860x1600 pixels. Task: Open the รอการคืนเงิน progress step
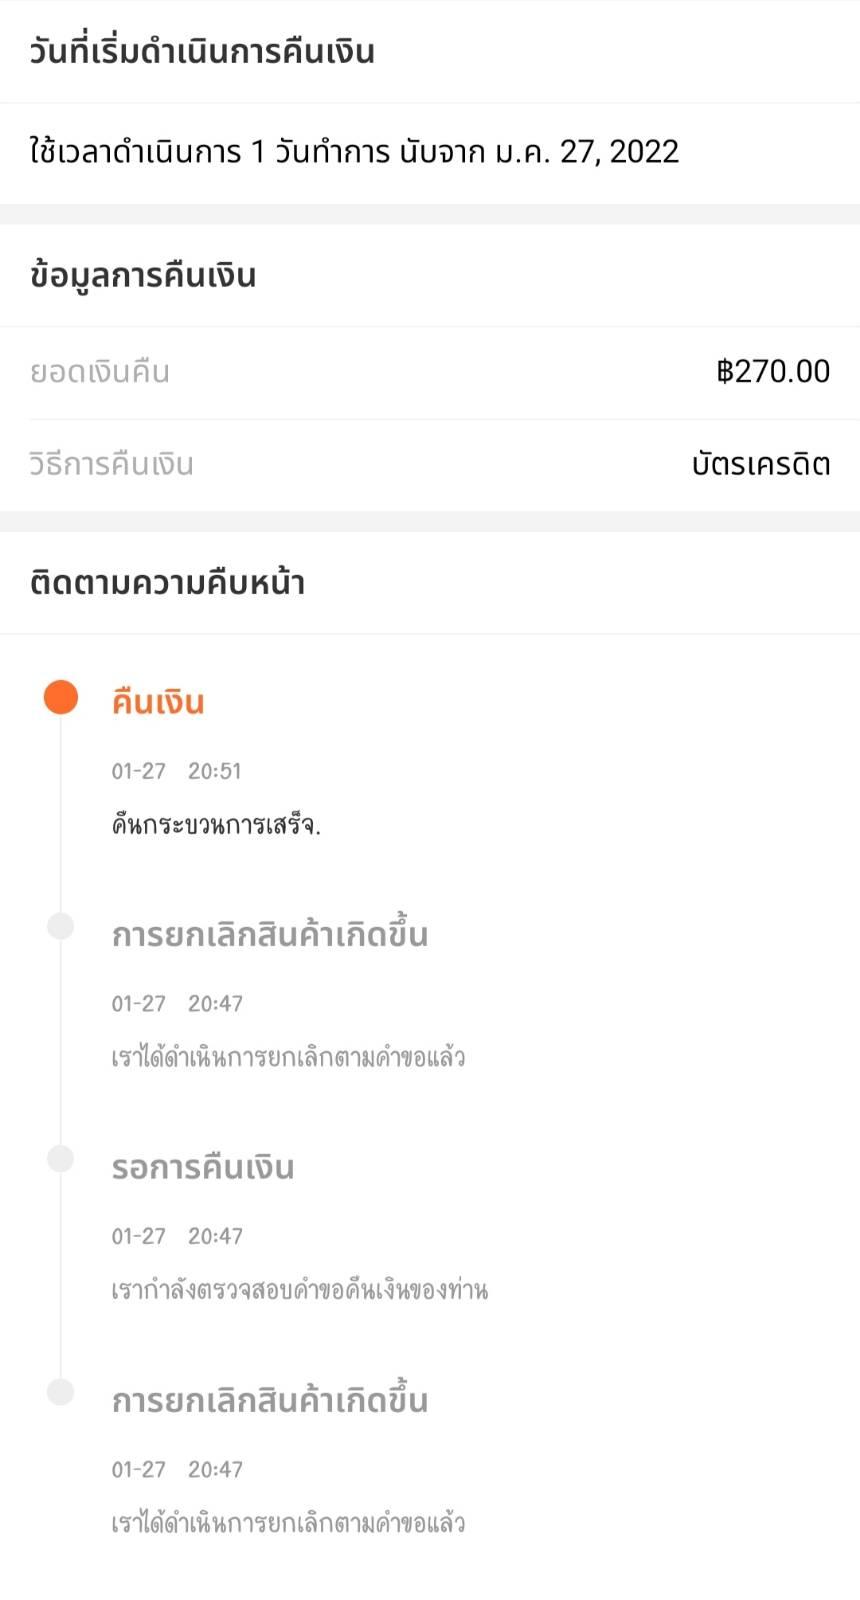tap(203, 1167)
